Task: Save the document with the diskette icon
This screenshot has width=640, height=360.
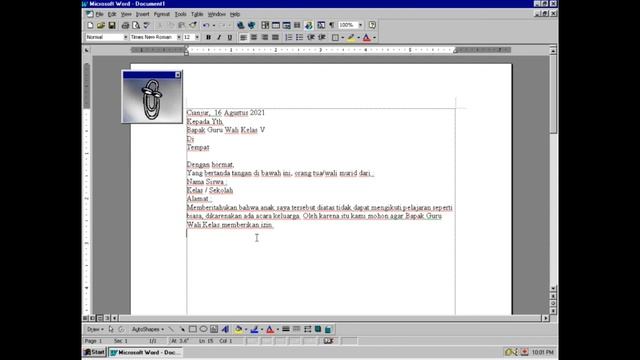Action: pos(111,25)
